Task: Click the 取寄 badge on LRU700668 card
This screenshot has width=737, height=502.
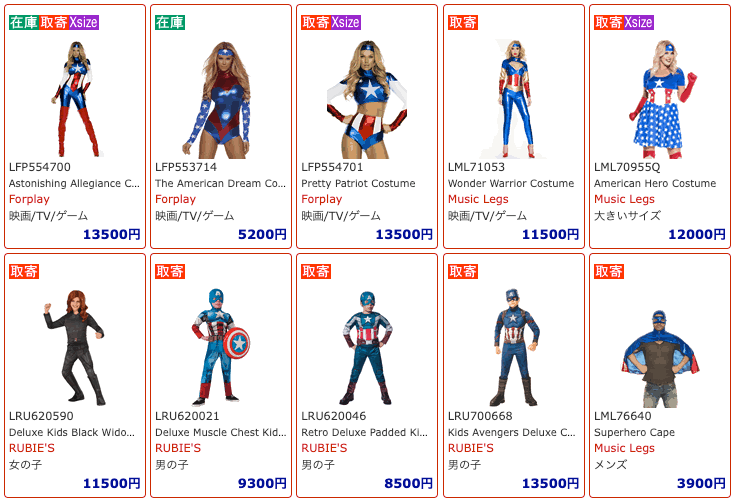Action: coord(463,271)
